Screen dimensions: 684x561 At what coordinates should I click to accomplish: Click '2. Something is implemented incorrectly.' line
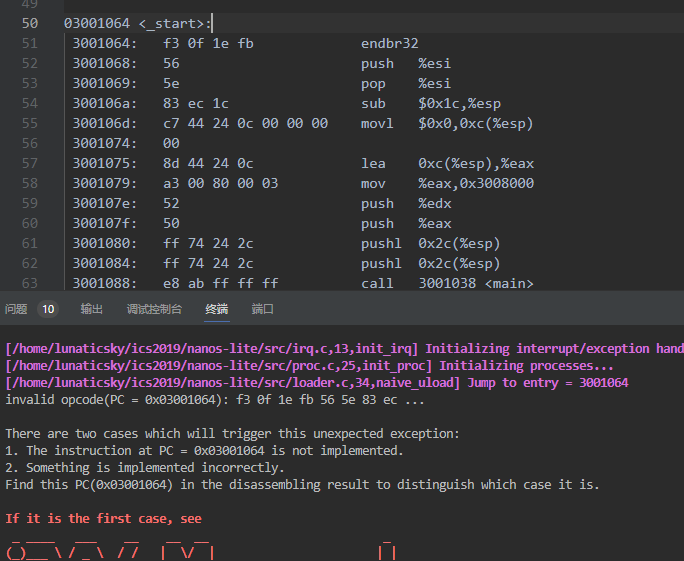tap(145, 468)
